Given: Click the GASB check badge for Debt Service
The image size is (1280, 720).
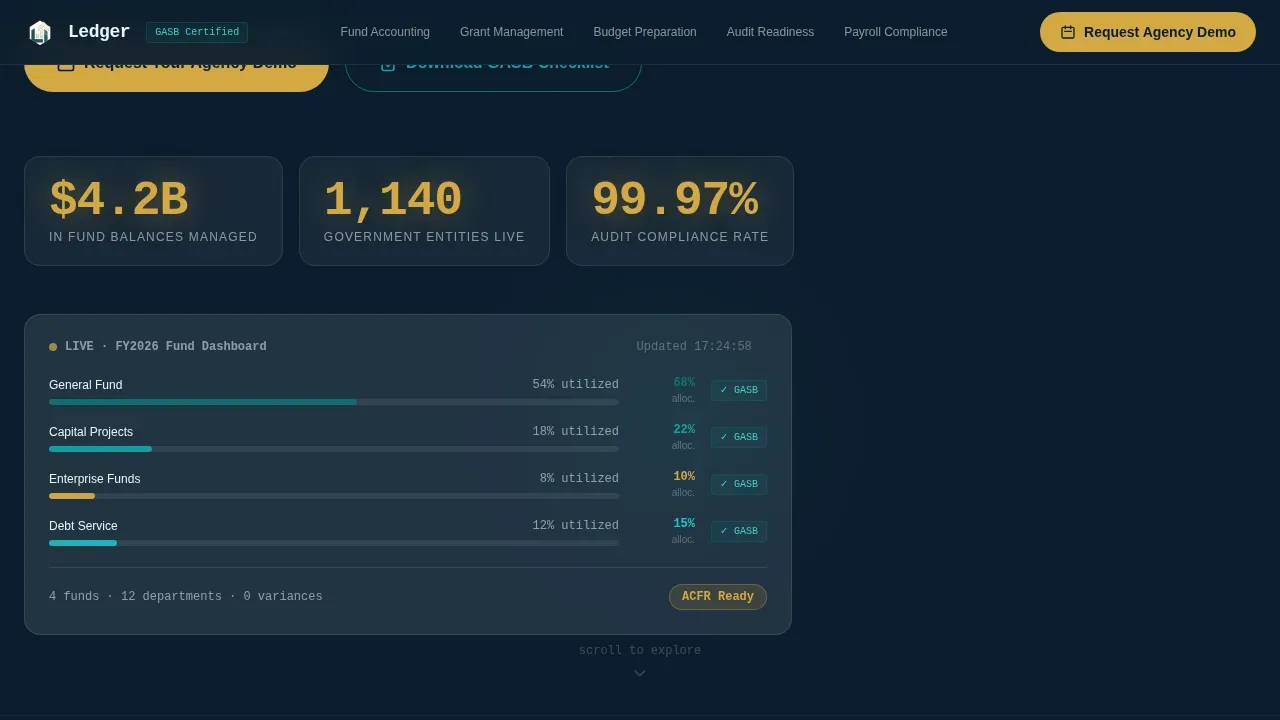Looking at the screenshot, I should tap(739, 531).
